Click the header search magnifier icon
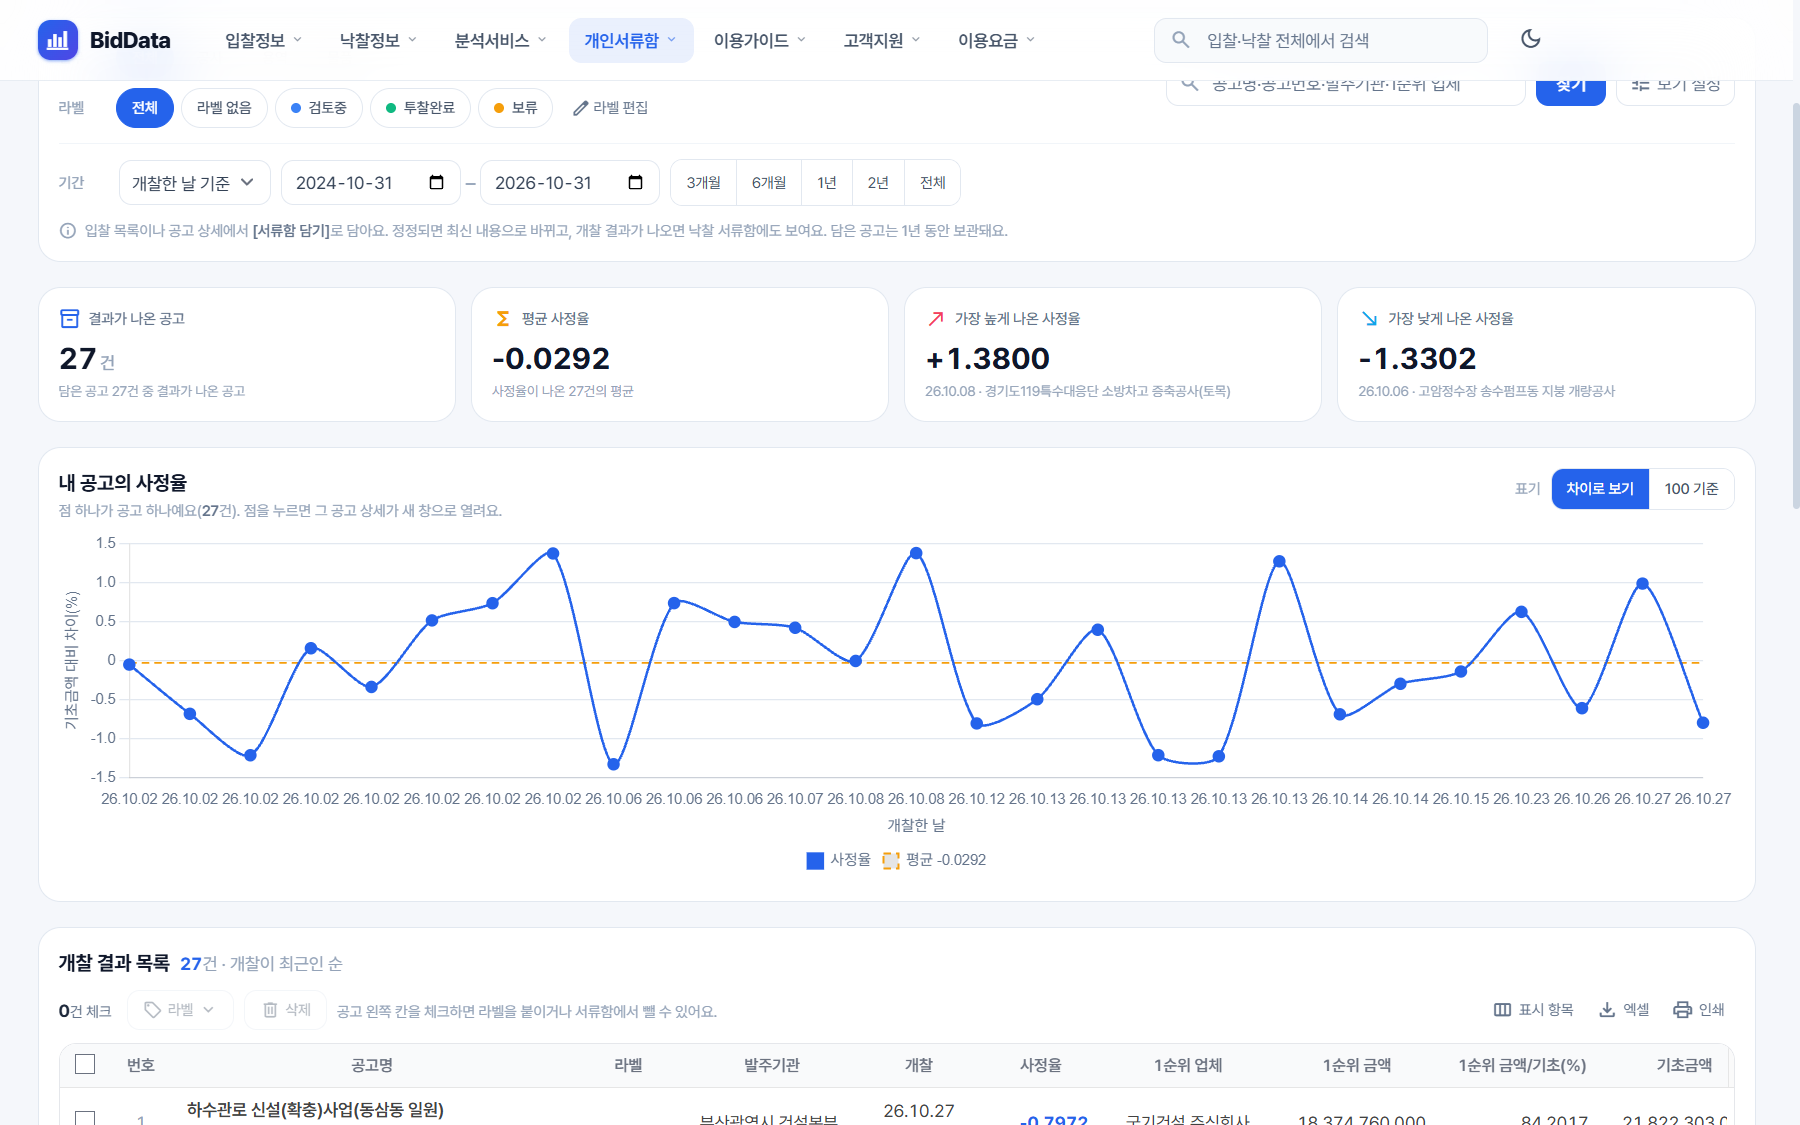The width and height of the screenshot is (1800, 1125). click(1181, 40)
